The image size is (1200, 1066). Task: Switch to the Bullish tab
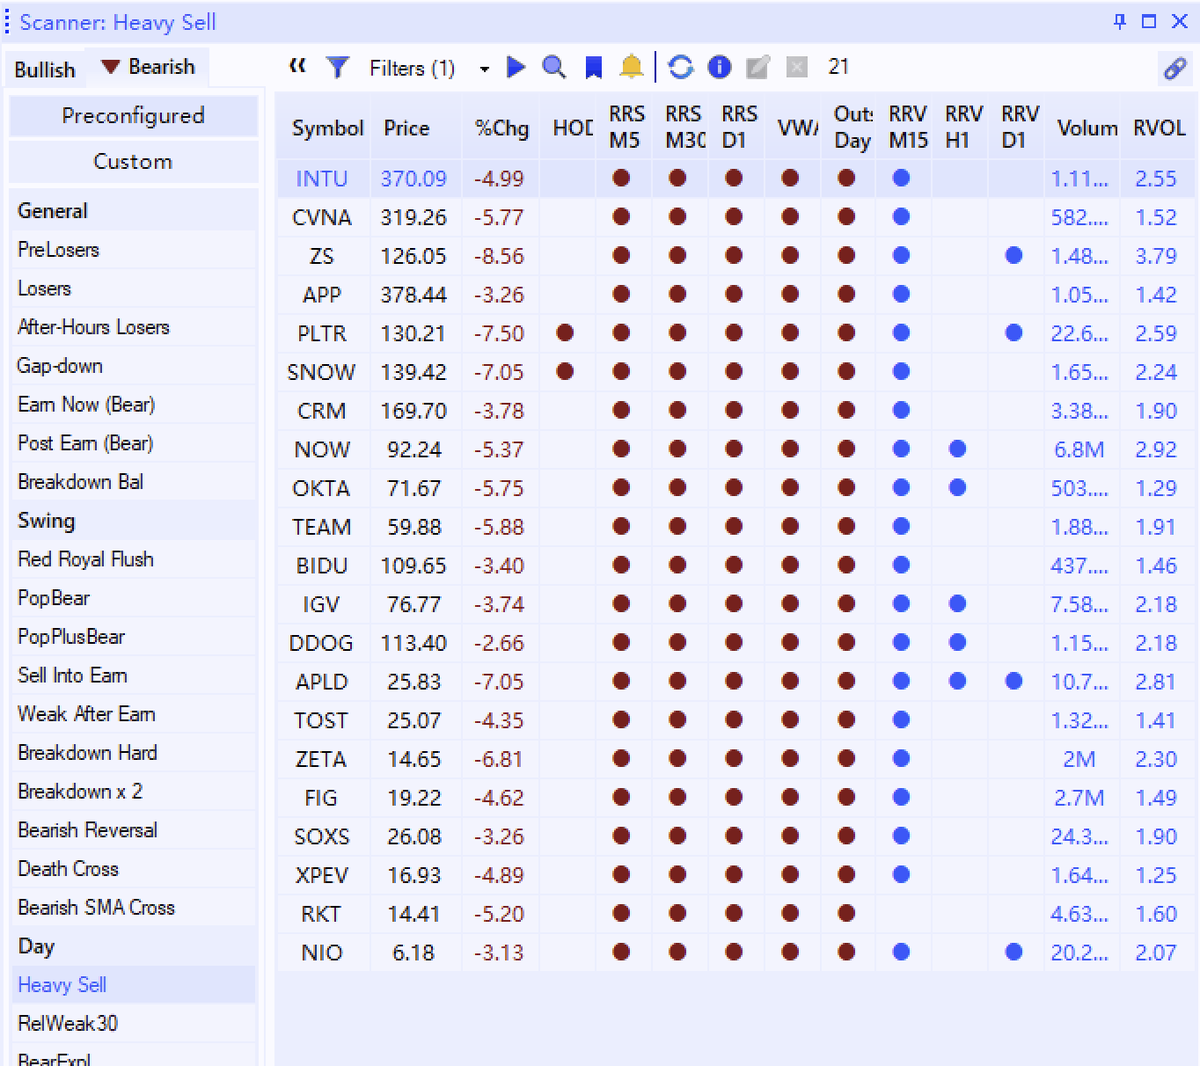(x=45, y=69)
